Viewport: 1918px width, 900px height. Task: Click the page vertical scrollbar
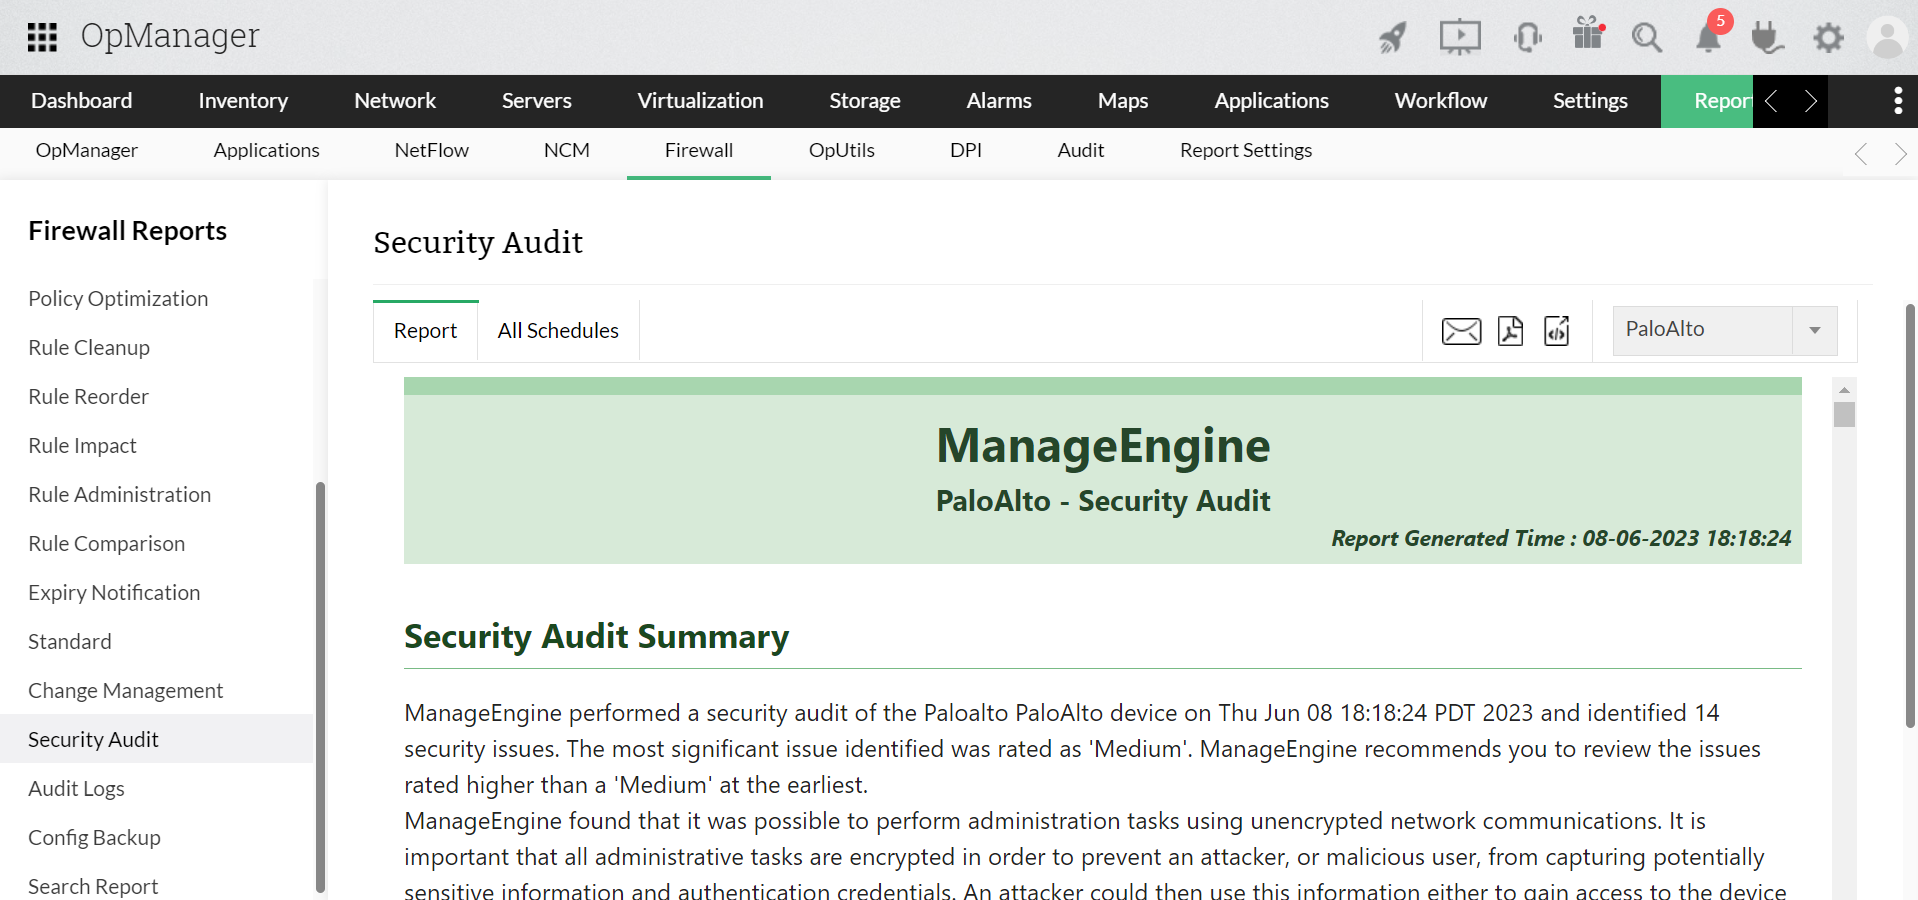point(1910,515)
